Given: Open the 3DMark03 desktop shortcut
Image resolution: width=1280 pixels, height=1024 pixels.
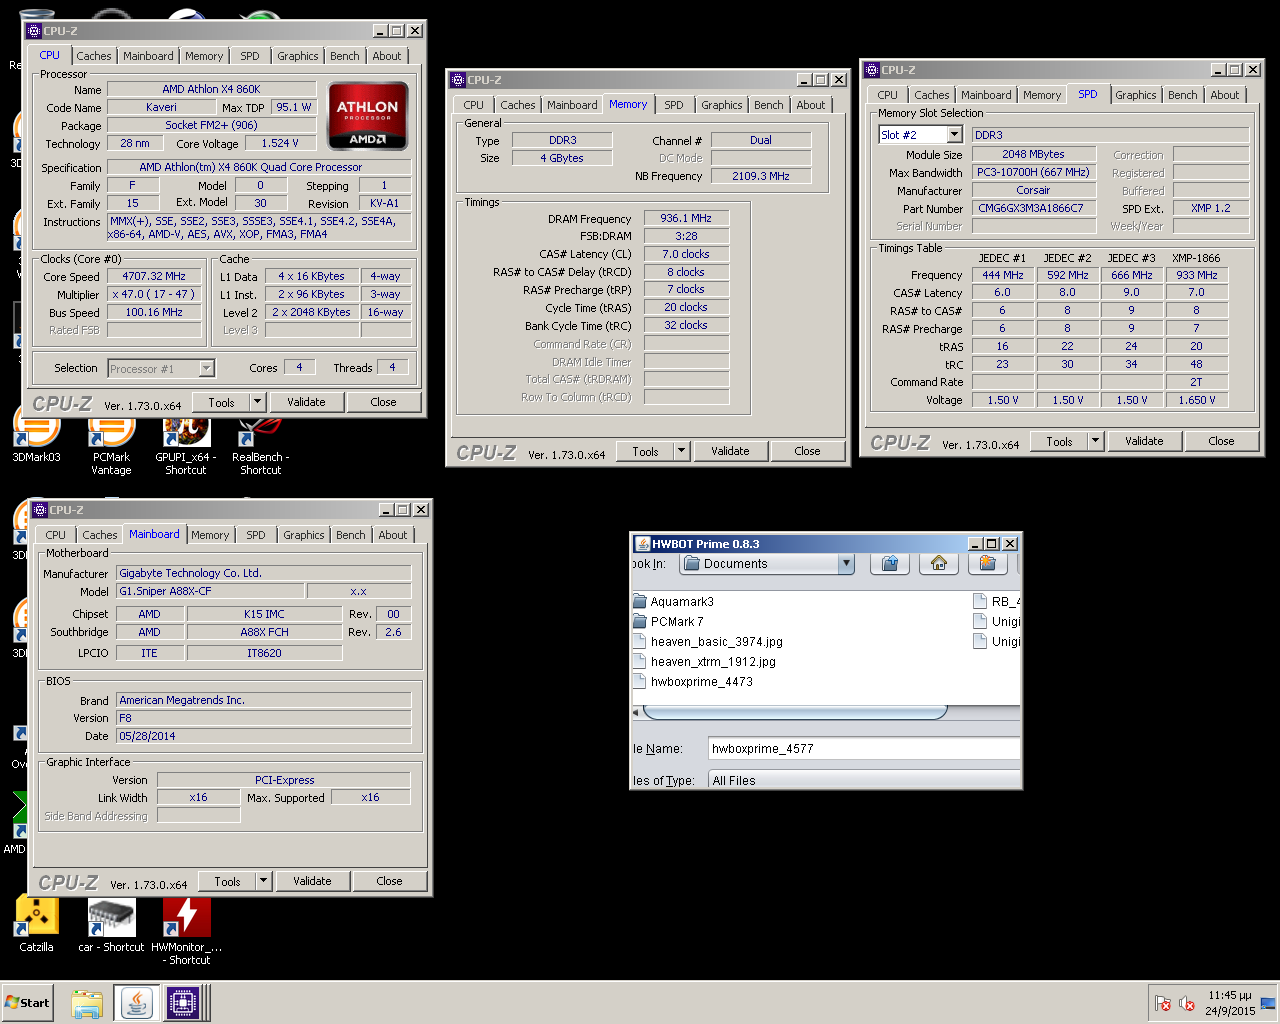Looking at the screenshot, I should tap(36, 440).
